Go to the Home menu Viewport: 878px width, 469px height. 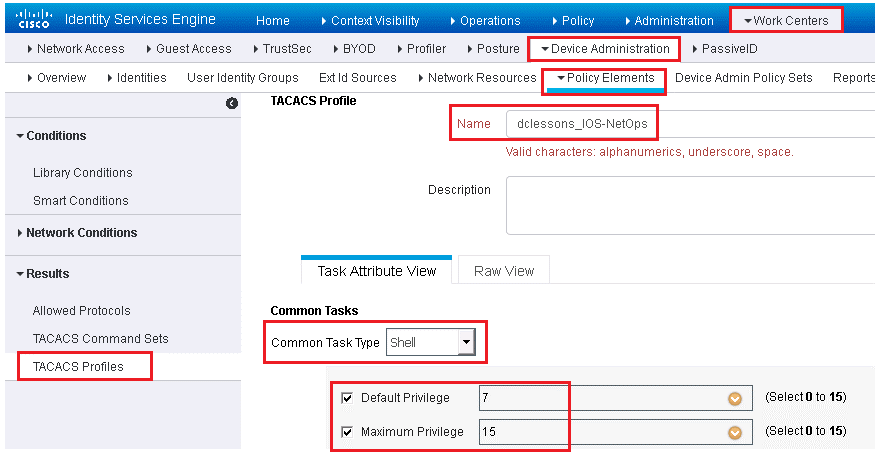tap(273, 21)
